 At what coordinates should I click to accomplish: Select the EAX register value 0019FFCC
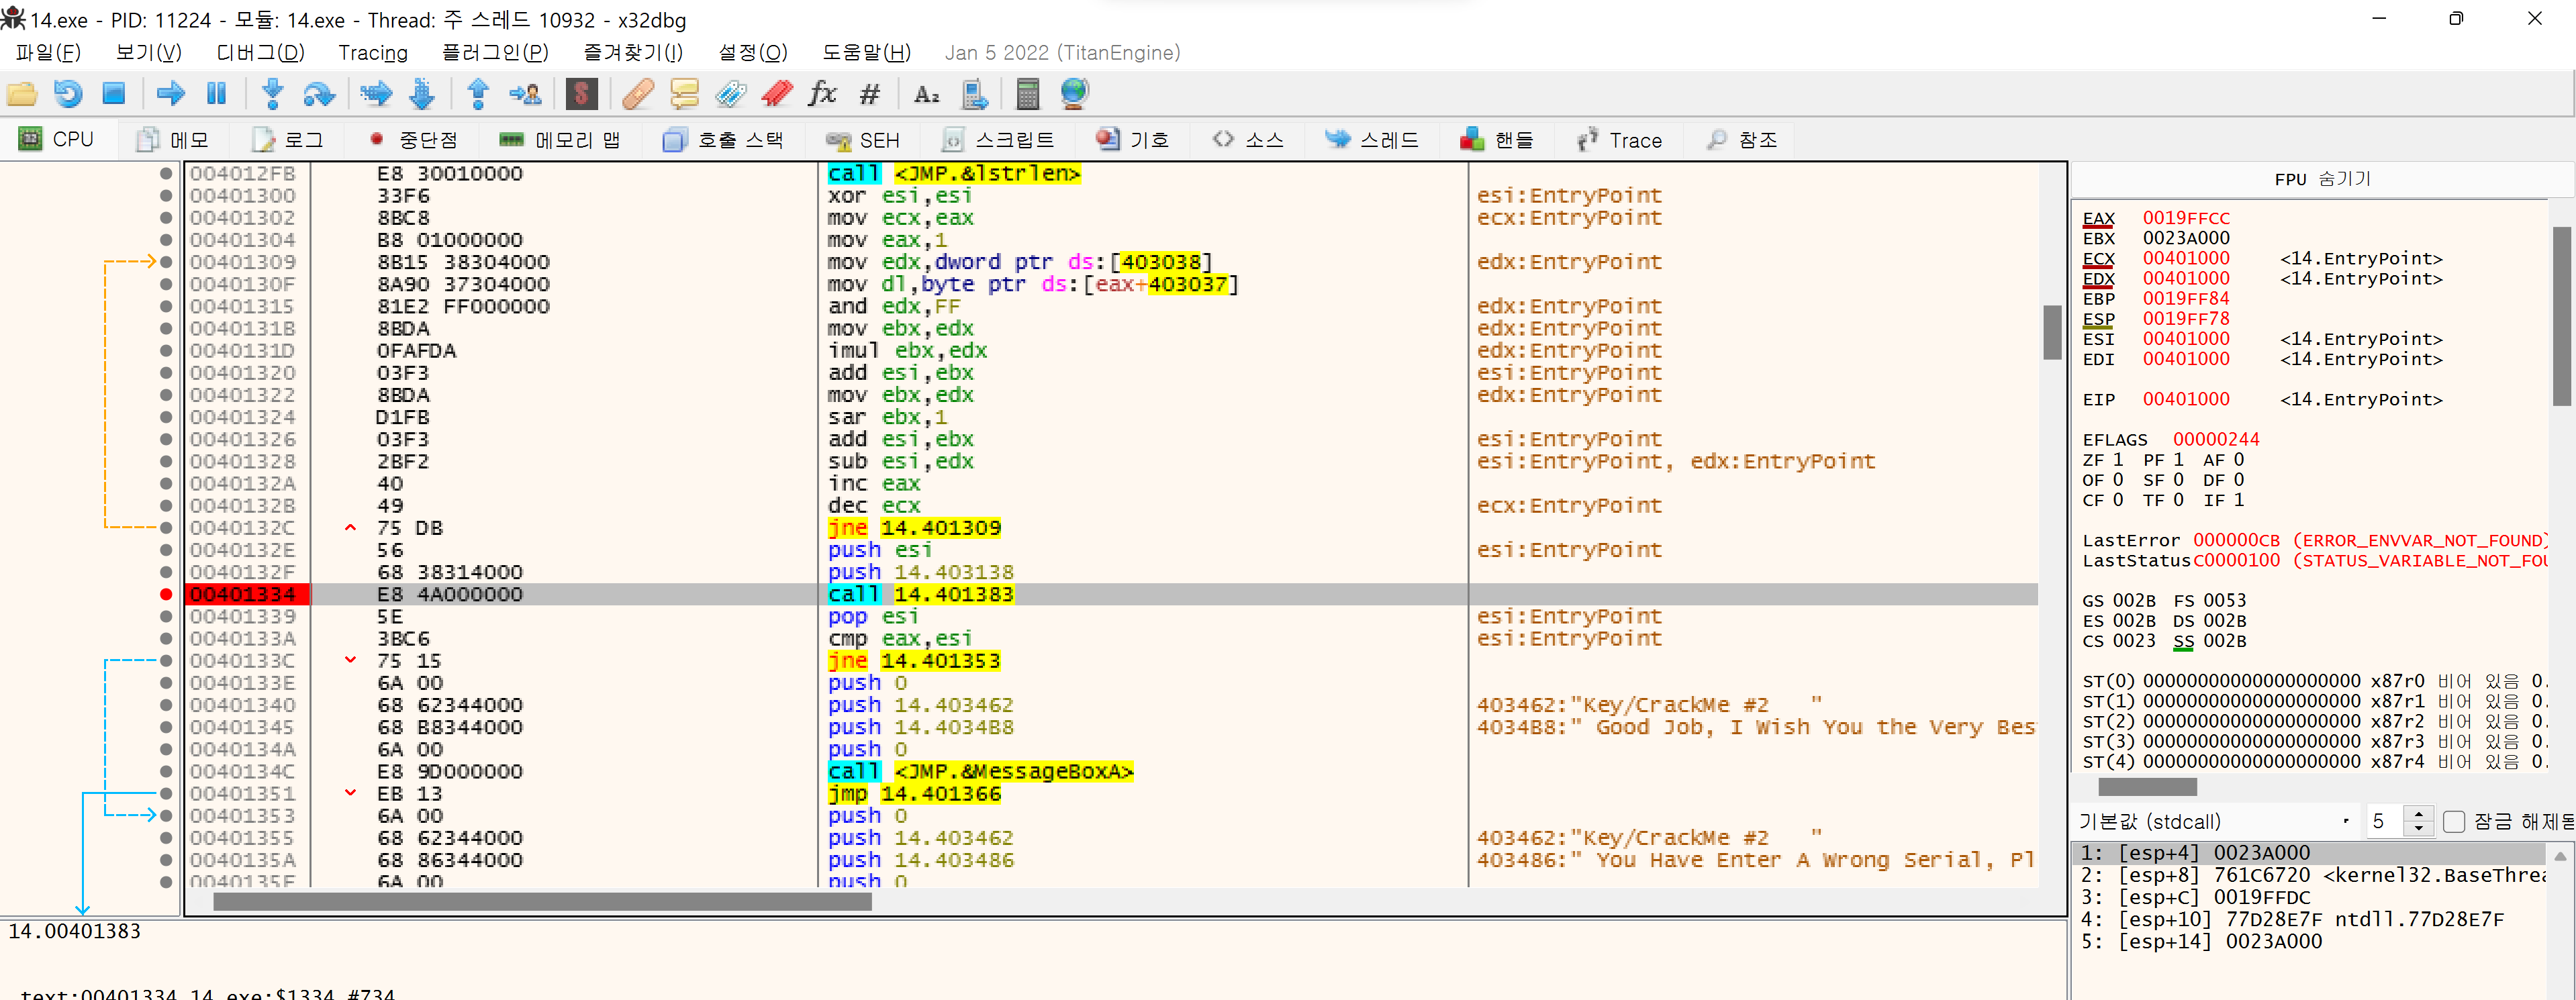tap(2186, 218)
